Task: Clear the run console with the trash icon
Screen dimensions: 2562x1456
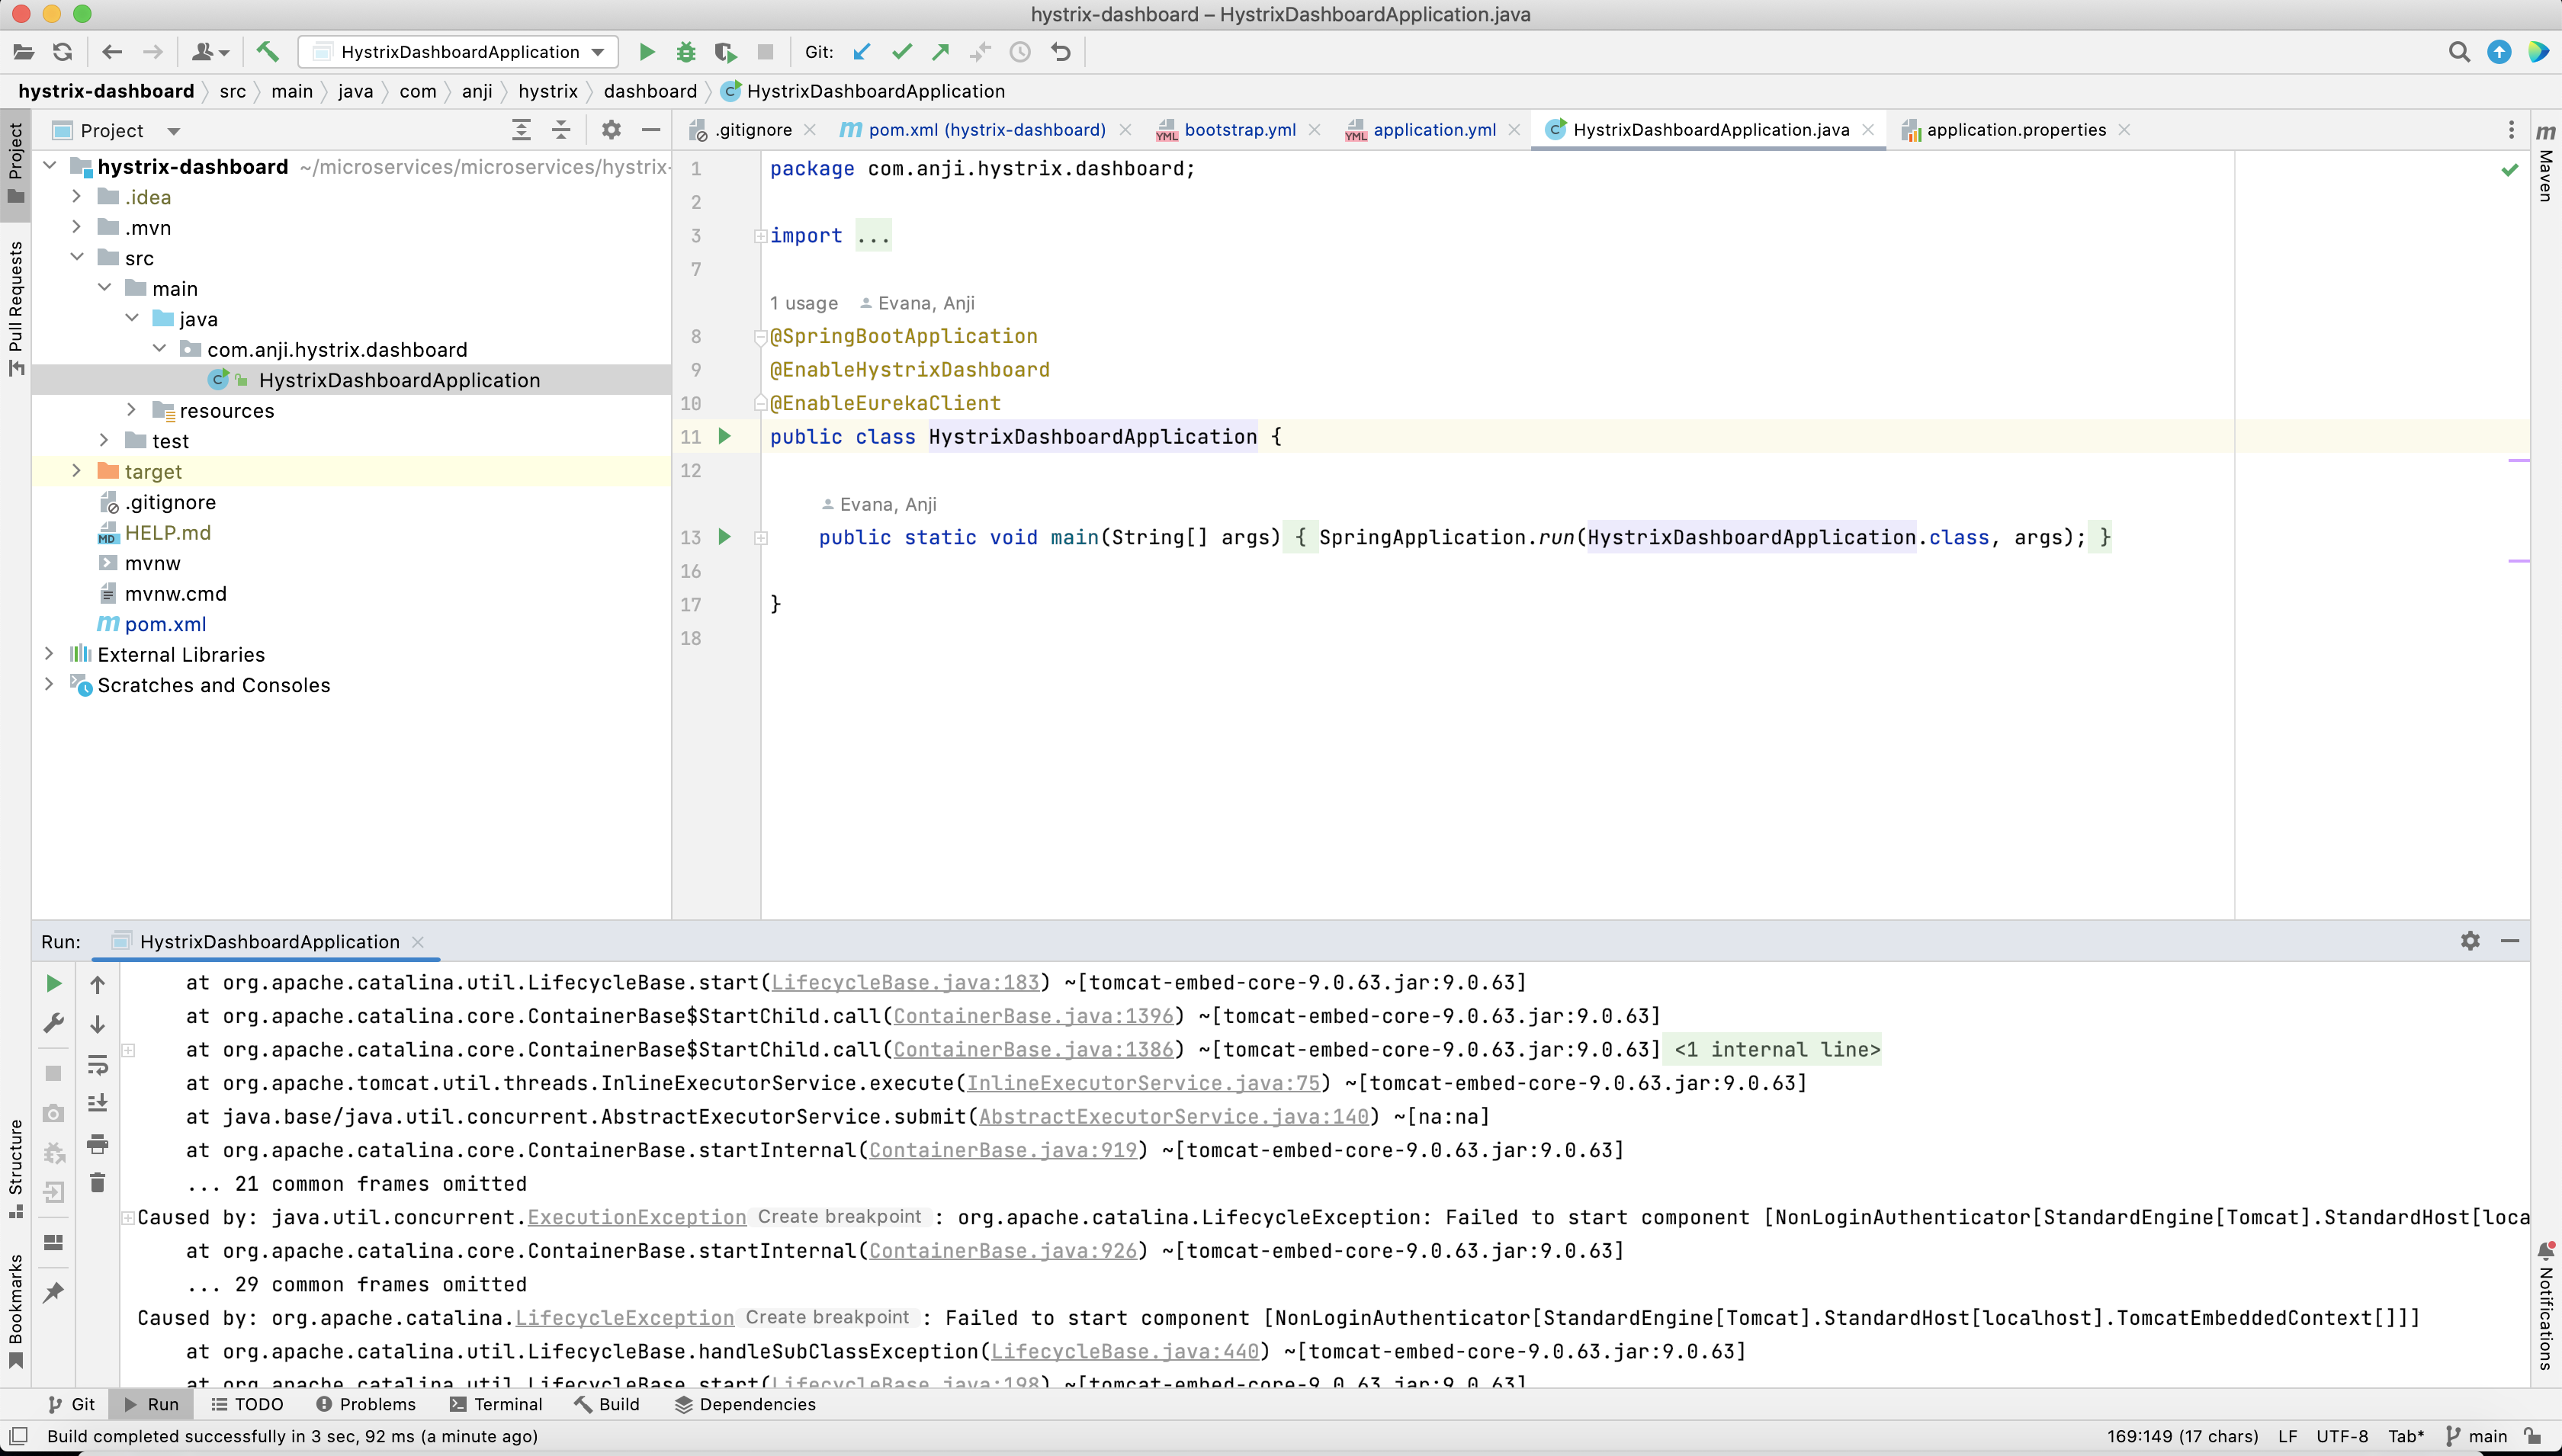Action: tap(97, 1182)
